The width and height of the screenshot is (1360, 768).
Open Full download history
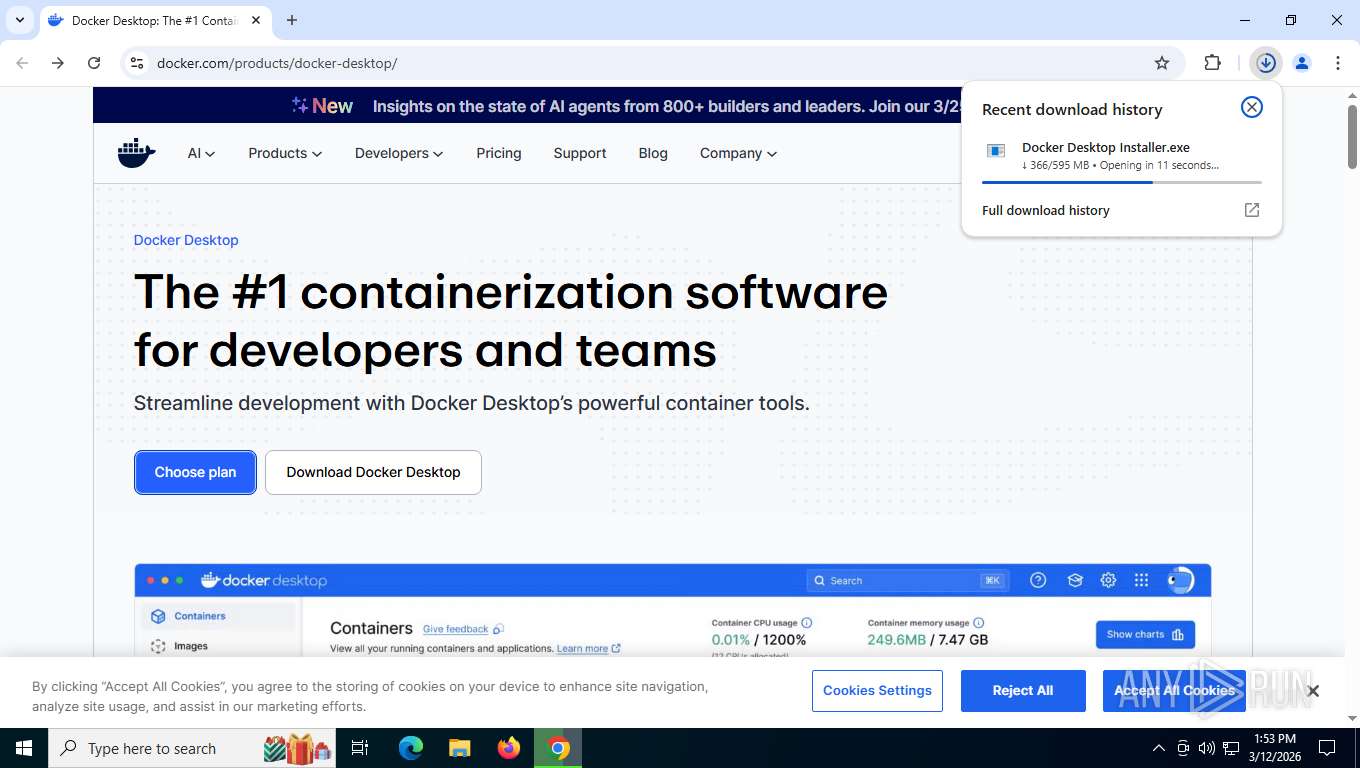(x=1046, y=210)
